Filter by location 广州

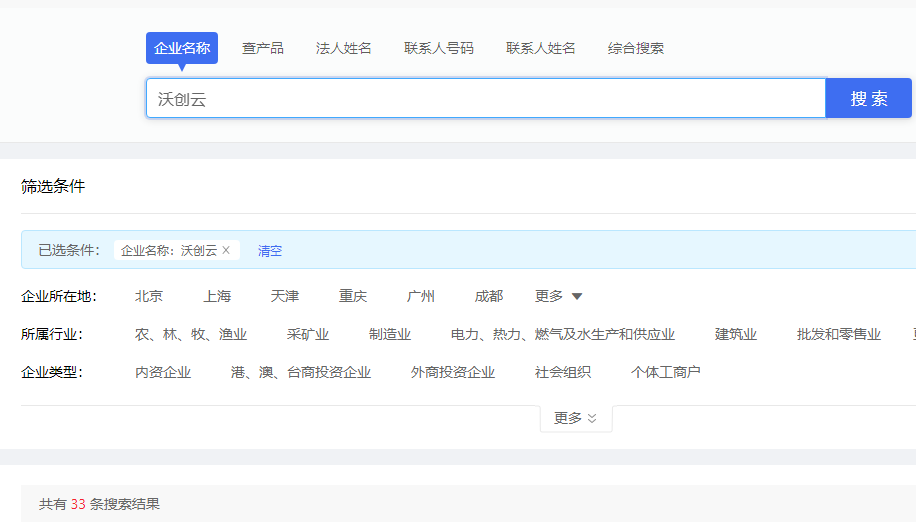click(421, 296)
